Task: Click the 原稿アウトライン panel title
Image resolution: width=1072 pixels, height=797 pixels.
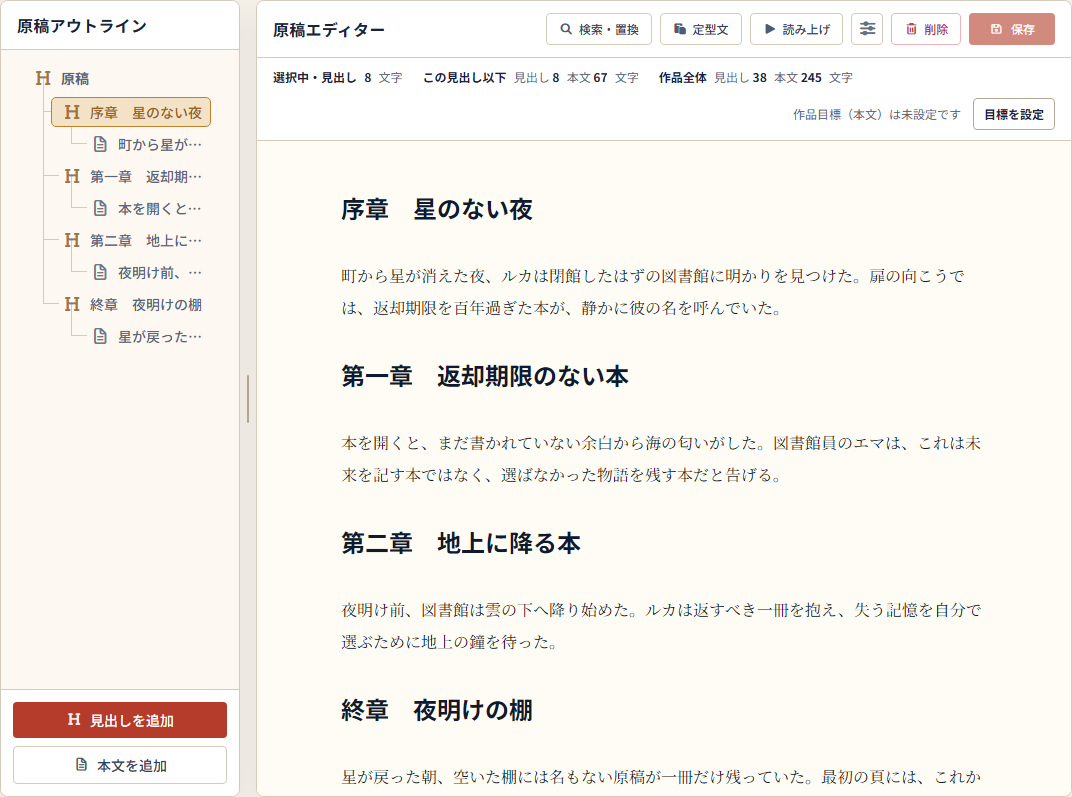Action: (82, 27)
